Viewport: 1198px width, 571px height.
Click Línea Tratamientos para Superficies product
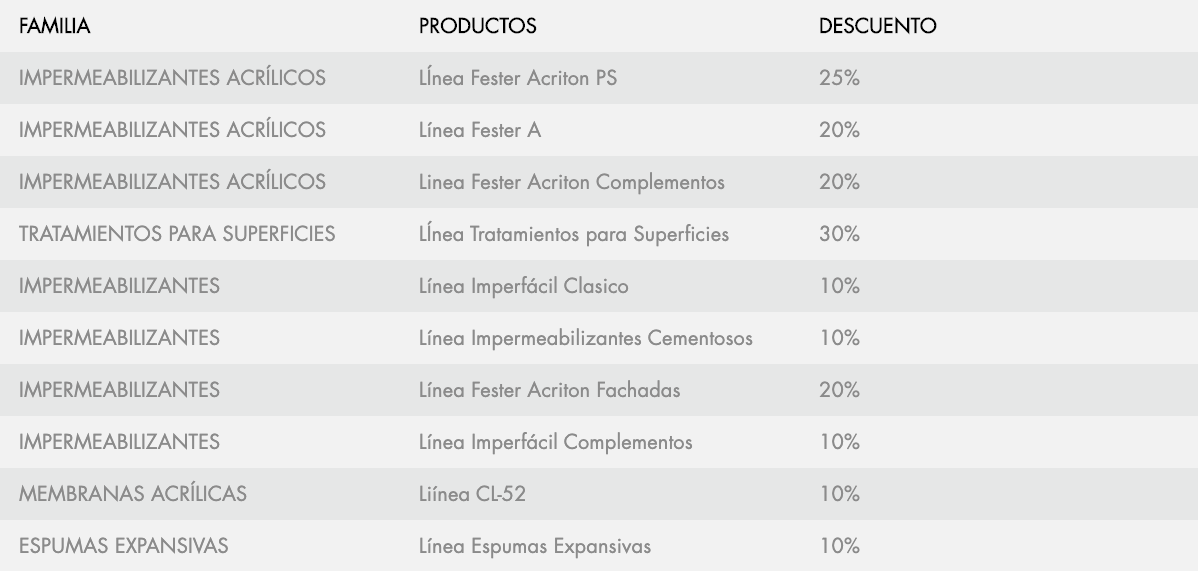(573, 234)
